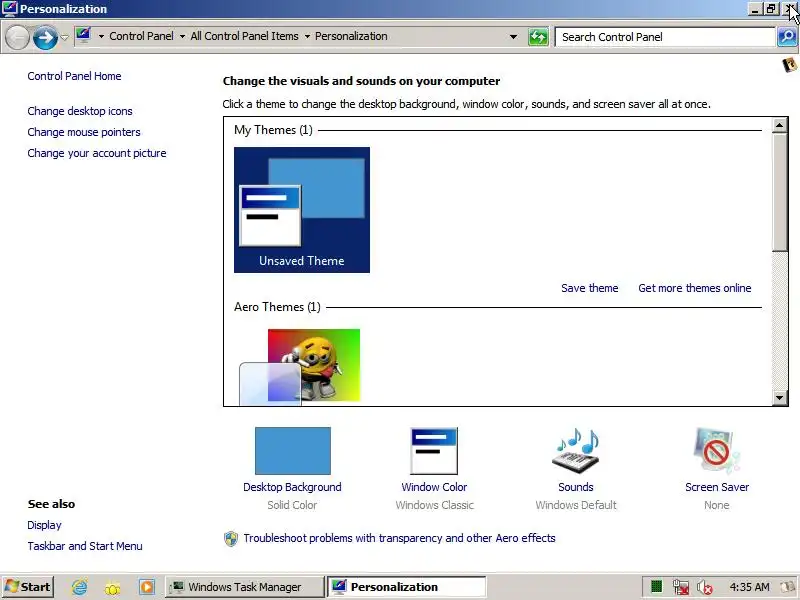Click the Personalization breadcrumb
The width and height of the screenshot is (800, 600).
coord(351,36)
